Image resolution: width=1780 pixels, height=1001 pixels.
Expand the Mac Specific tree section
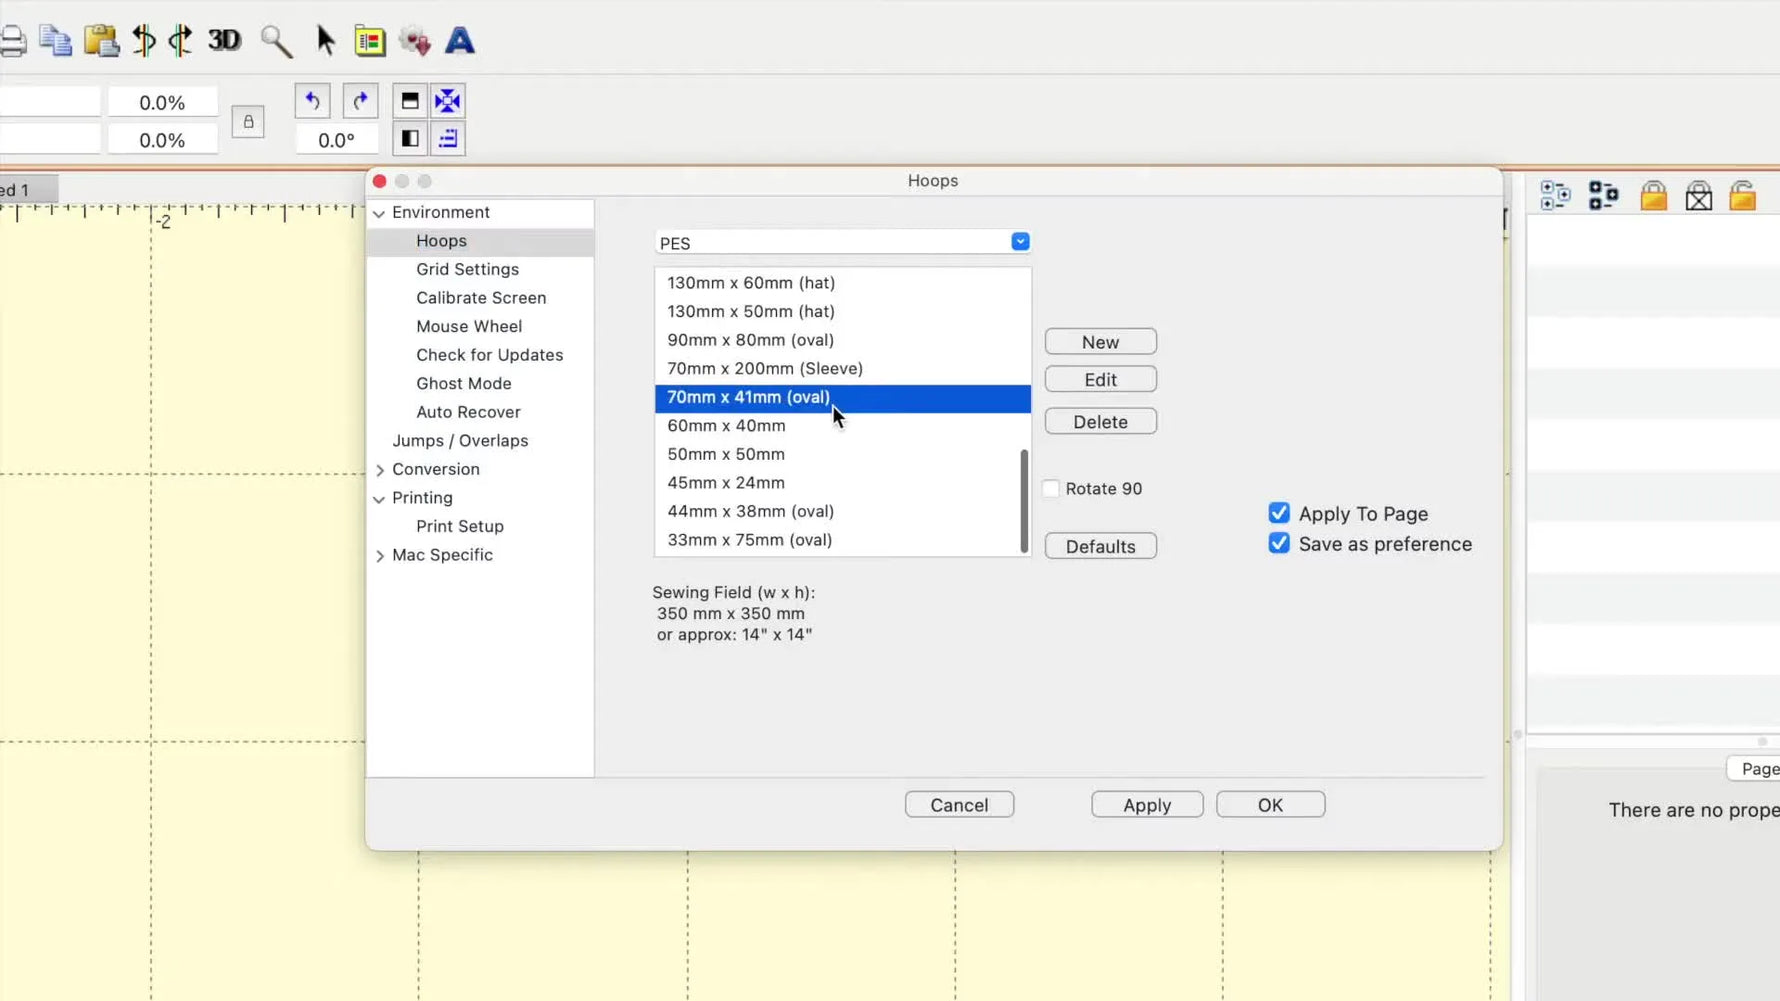coord(380,556)
